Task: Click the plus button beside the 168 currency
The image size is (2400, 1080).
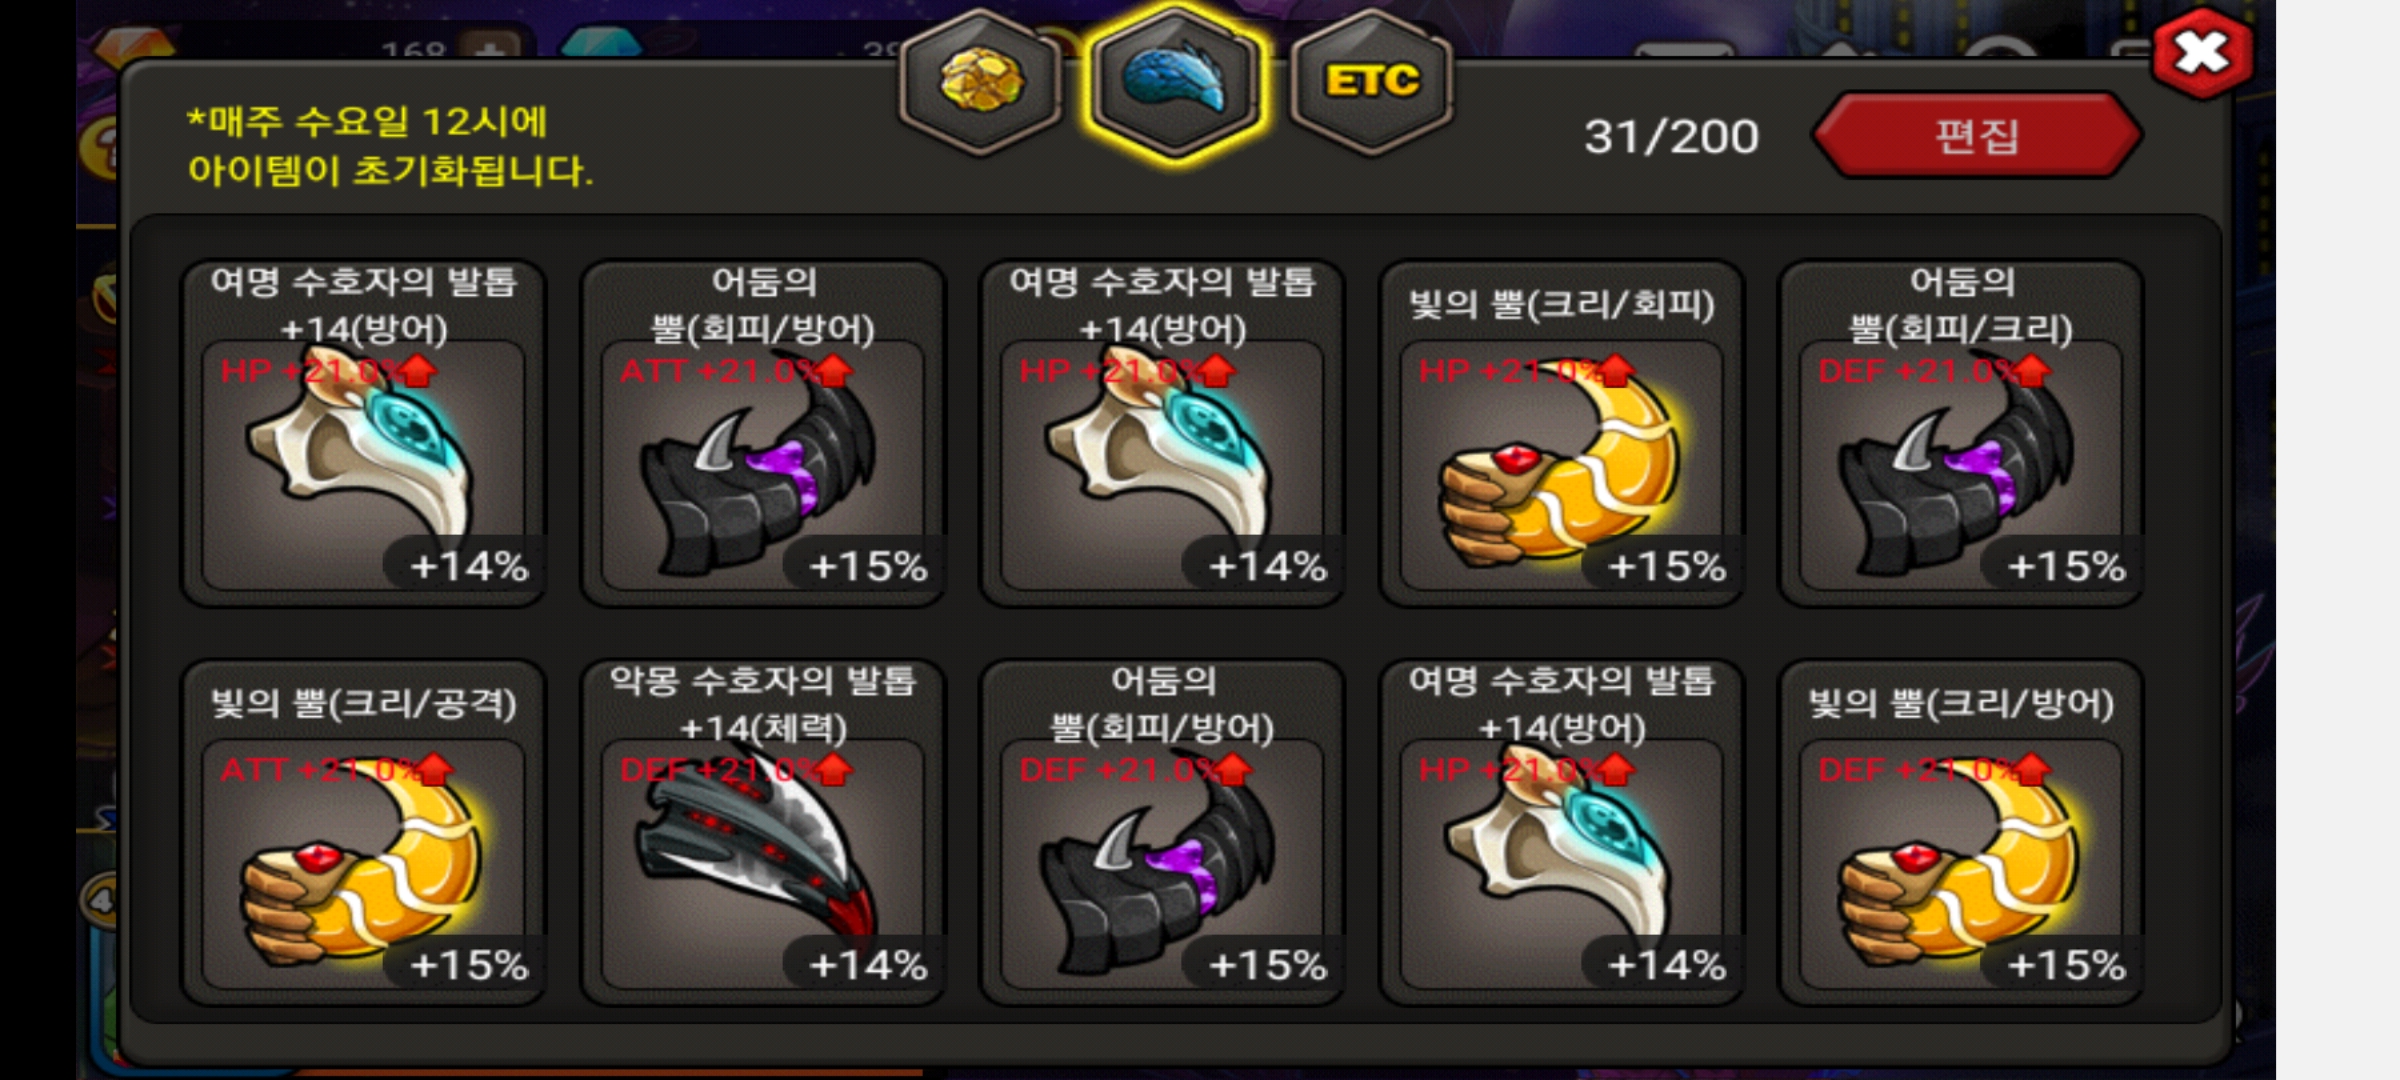Action: point(489,46)
